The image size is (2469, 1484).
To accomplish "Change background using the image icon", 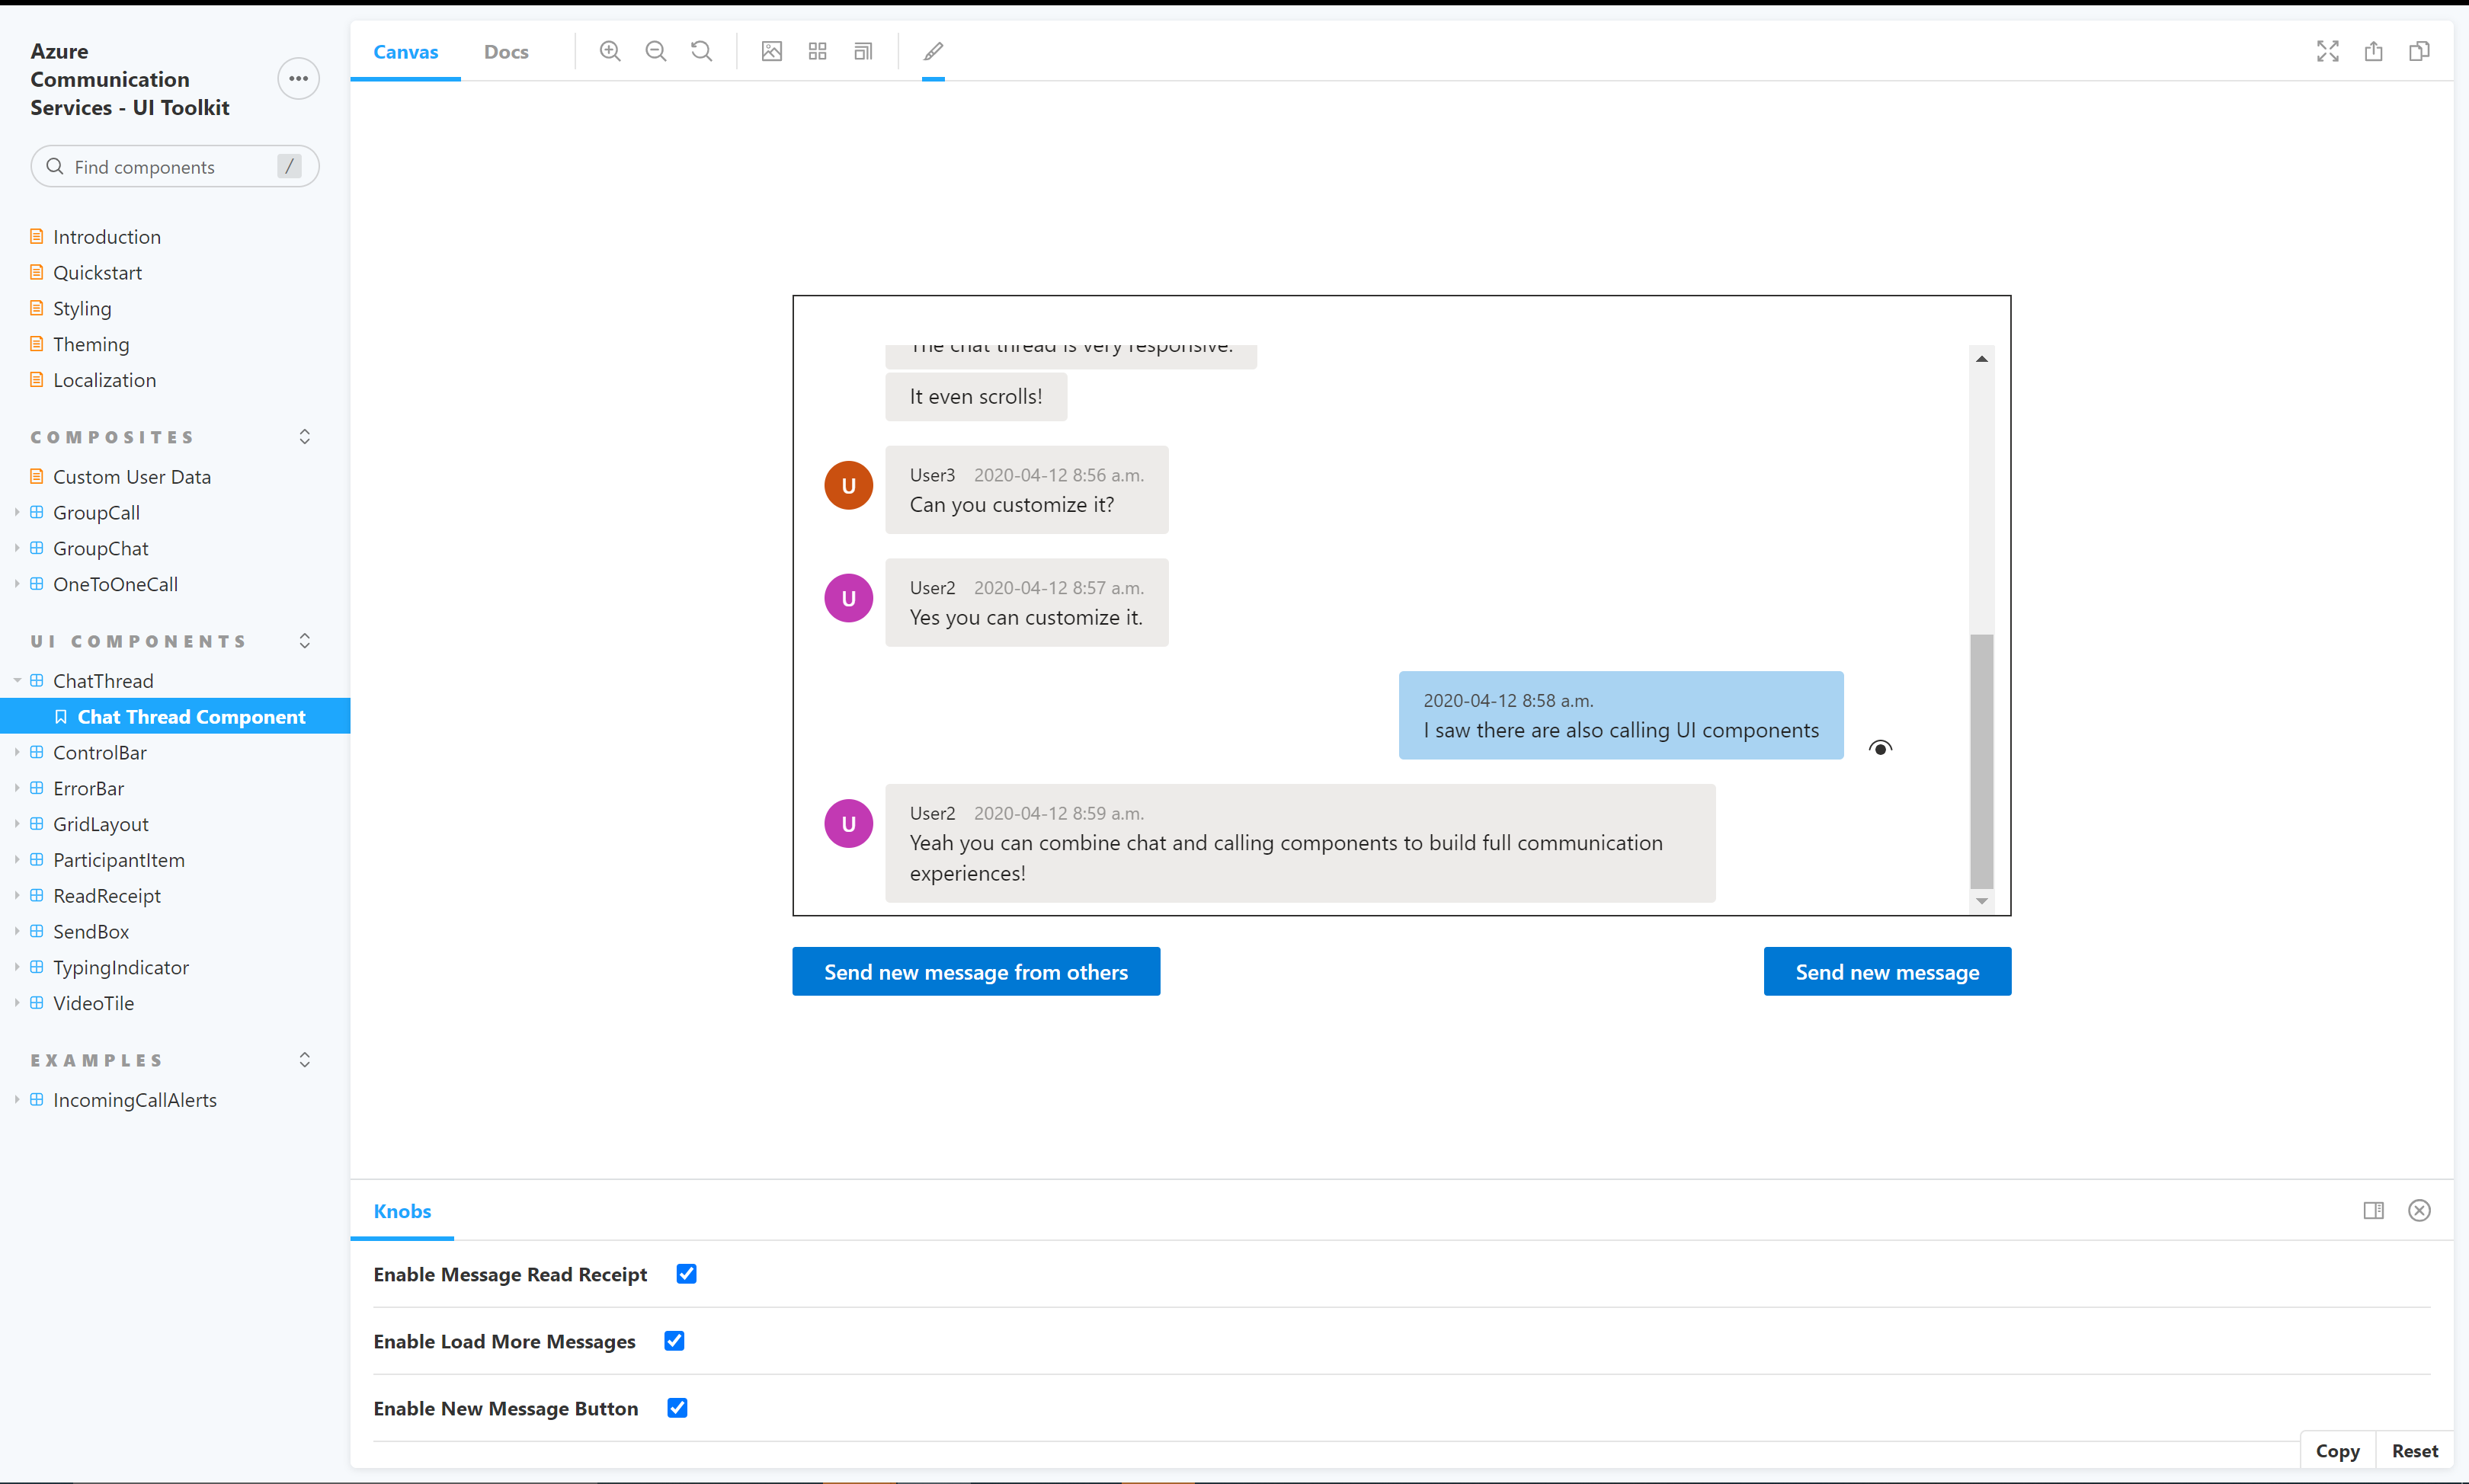I will click(772, 51).
